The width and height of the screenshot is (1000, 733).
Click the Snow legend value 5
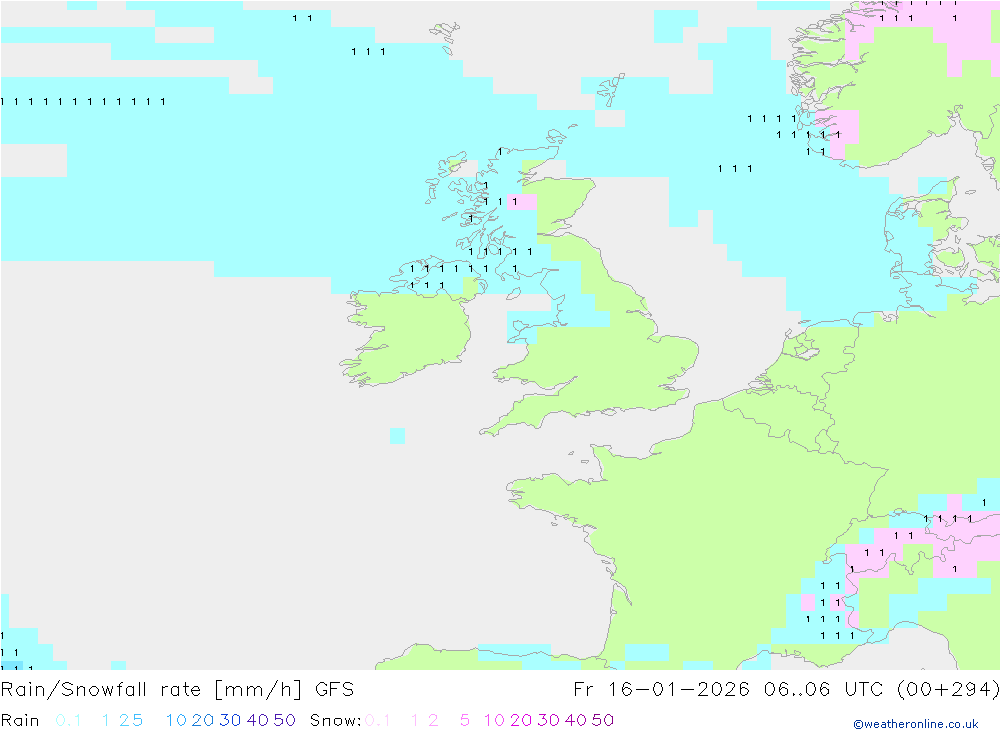coord(465,720)
